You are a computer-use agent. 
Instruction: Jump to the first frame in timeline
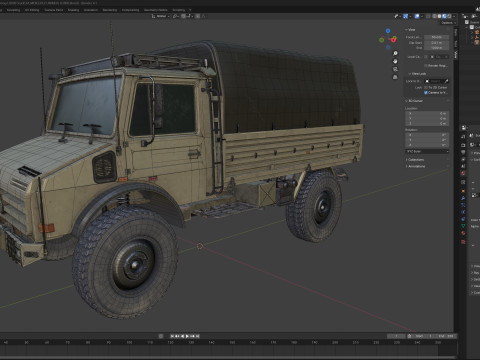click(172, 336)
